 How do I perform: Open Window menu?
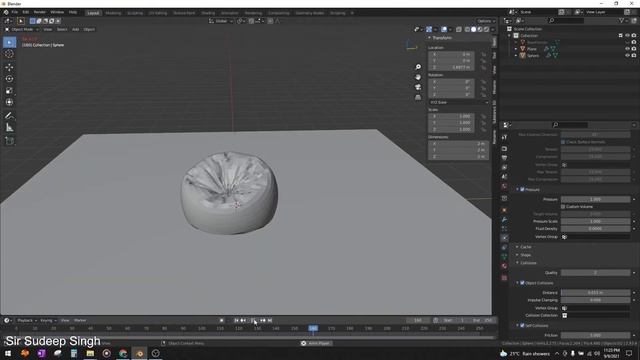[57, 12]
